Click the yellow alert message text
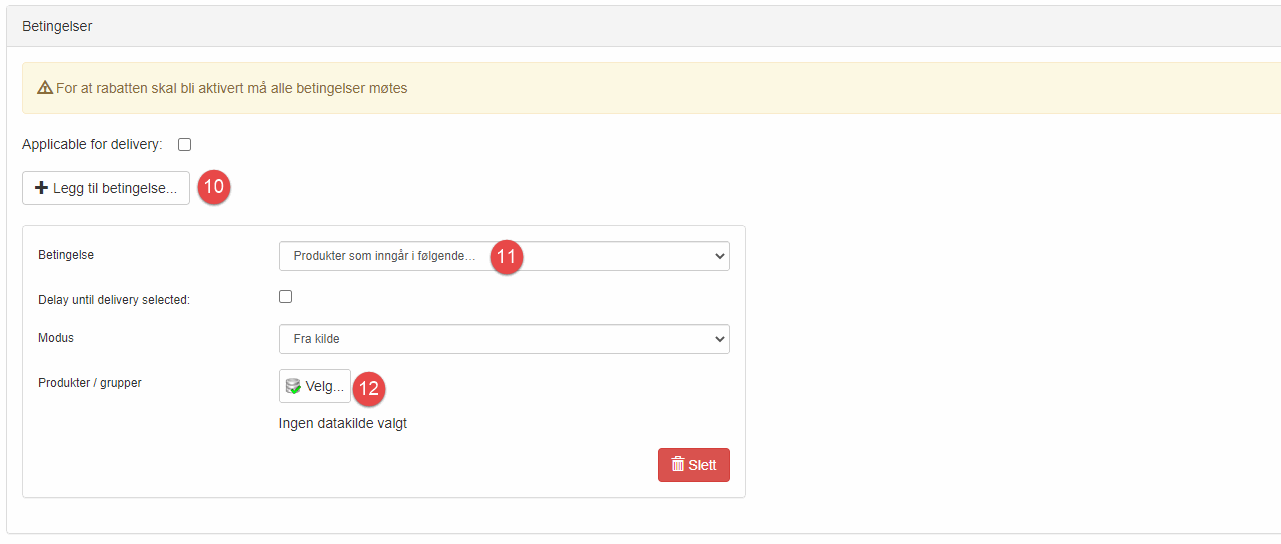This screenshot has height=544, width=1281. (231, 88)
